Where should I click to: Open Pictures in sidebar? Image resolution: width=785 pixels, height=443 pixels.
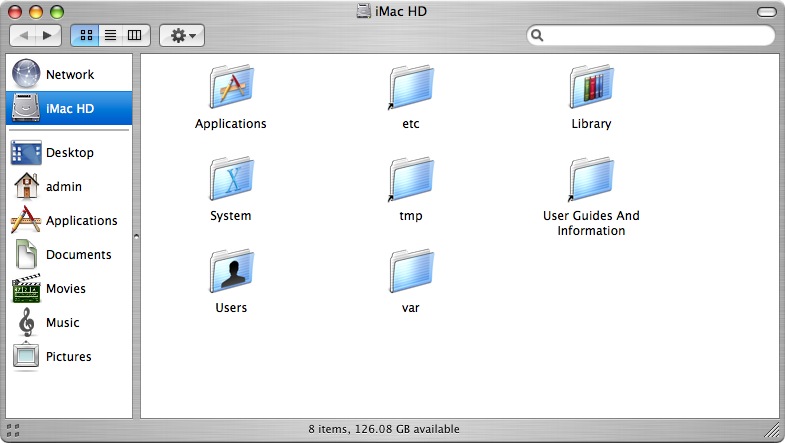[x=69, y=356]
